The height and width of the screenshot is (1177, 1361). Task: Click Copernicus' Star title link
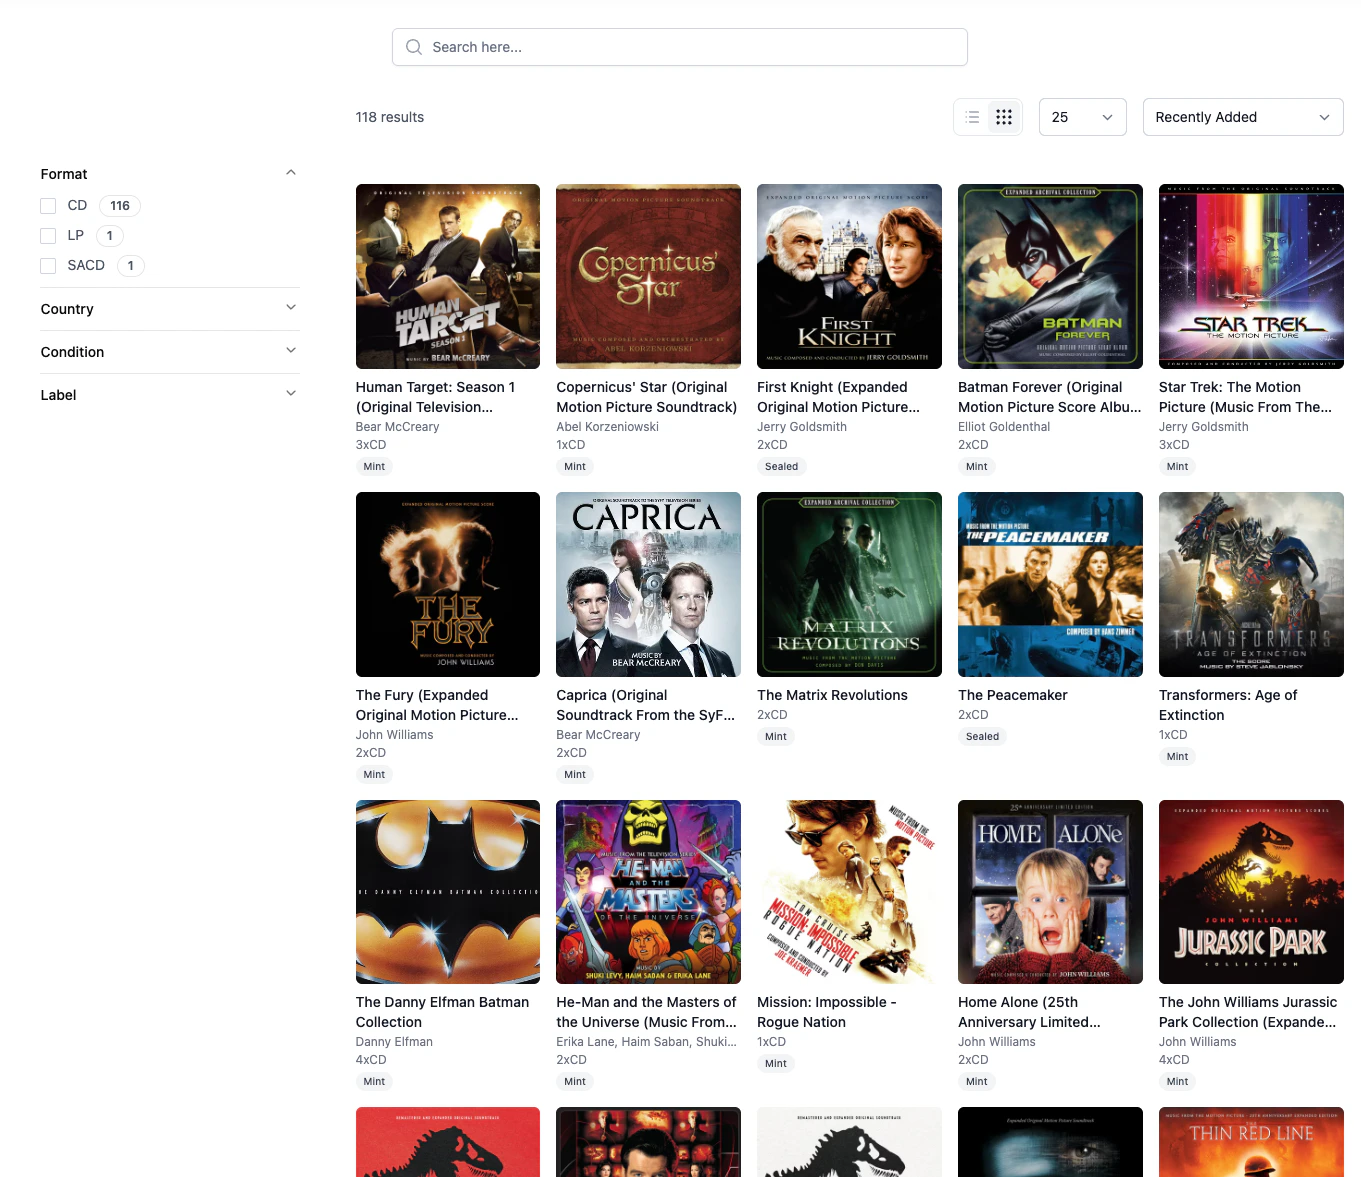click(647, 397)
